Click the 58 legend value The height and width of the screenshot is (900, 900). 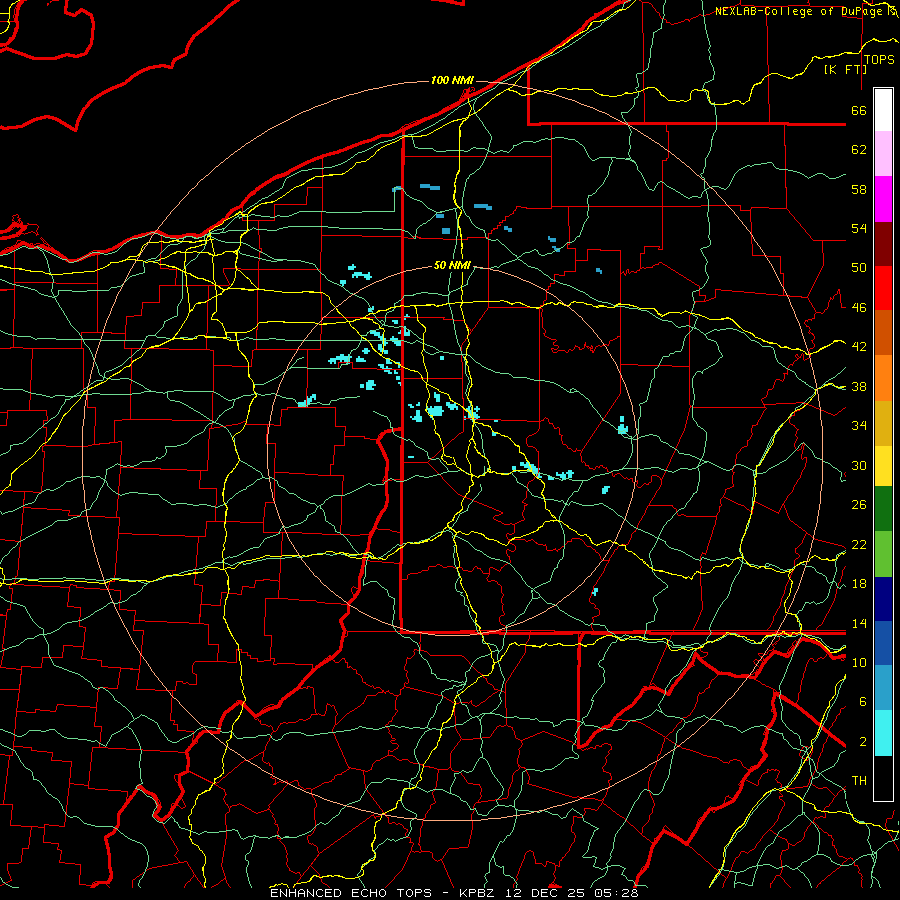point(859,189)
